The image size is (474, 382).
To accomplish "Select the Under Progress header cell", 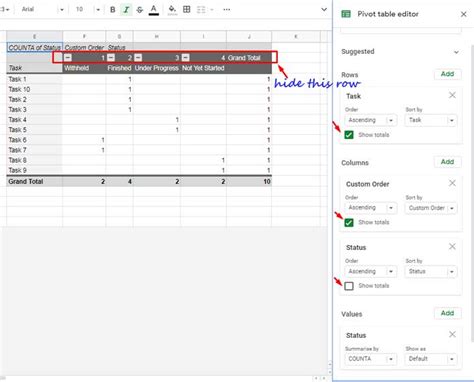I will tap(157, 68).
